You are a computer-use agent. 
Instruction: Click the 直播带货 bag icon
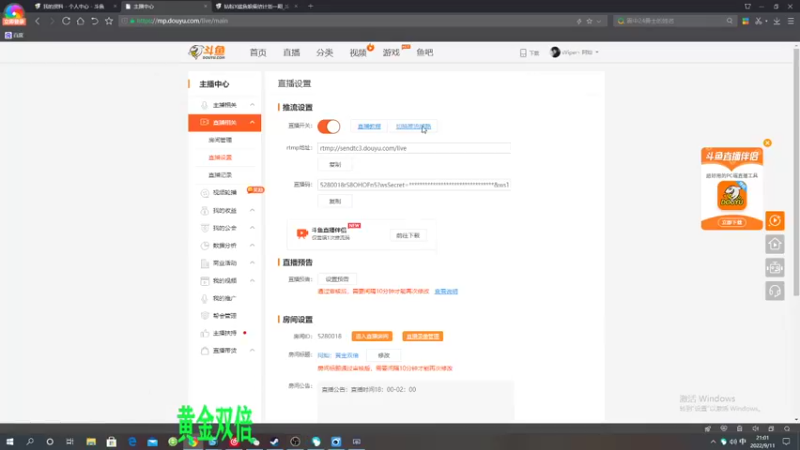tap(205, 351)
